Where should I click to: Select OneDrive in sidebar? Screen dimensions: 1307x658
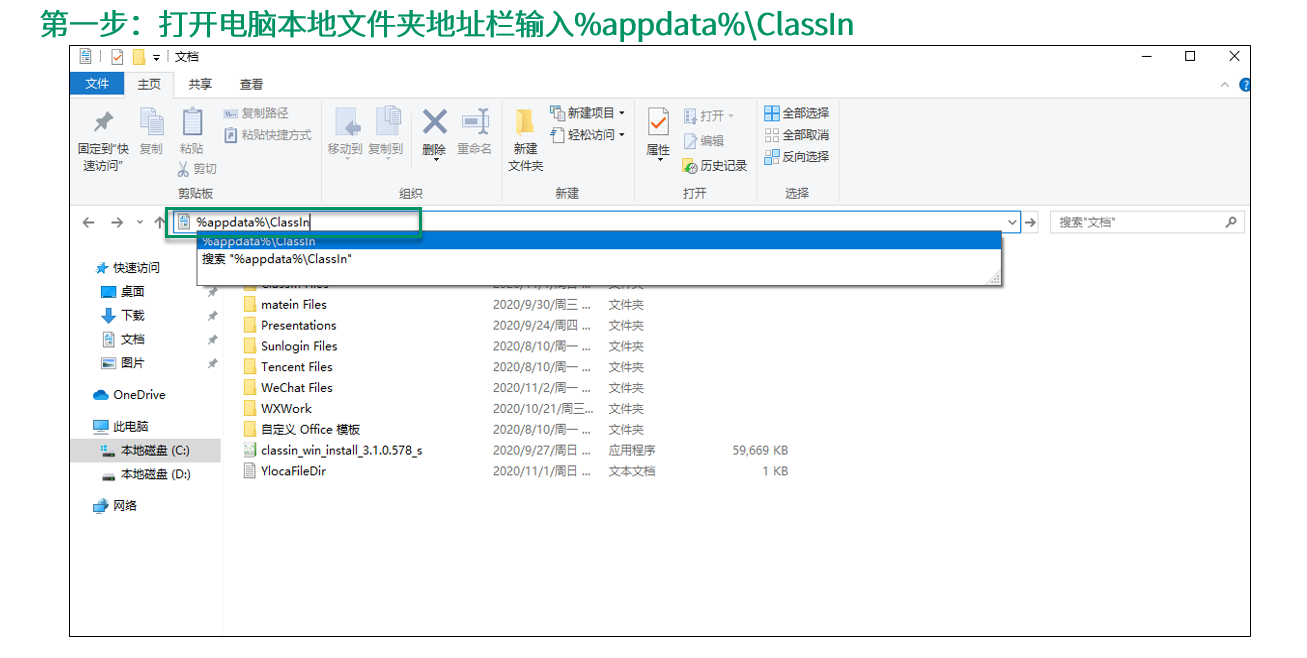[129, 395]
